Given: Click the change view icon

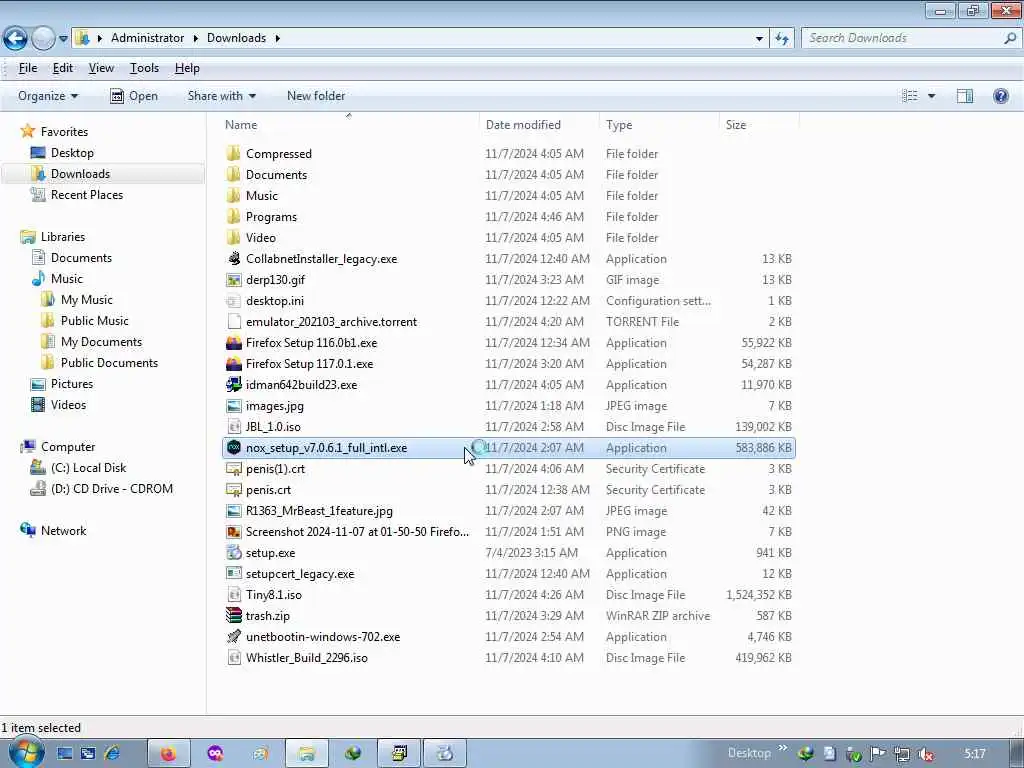Looking at the screenshot, I should (910, 96).
